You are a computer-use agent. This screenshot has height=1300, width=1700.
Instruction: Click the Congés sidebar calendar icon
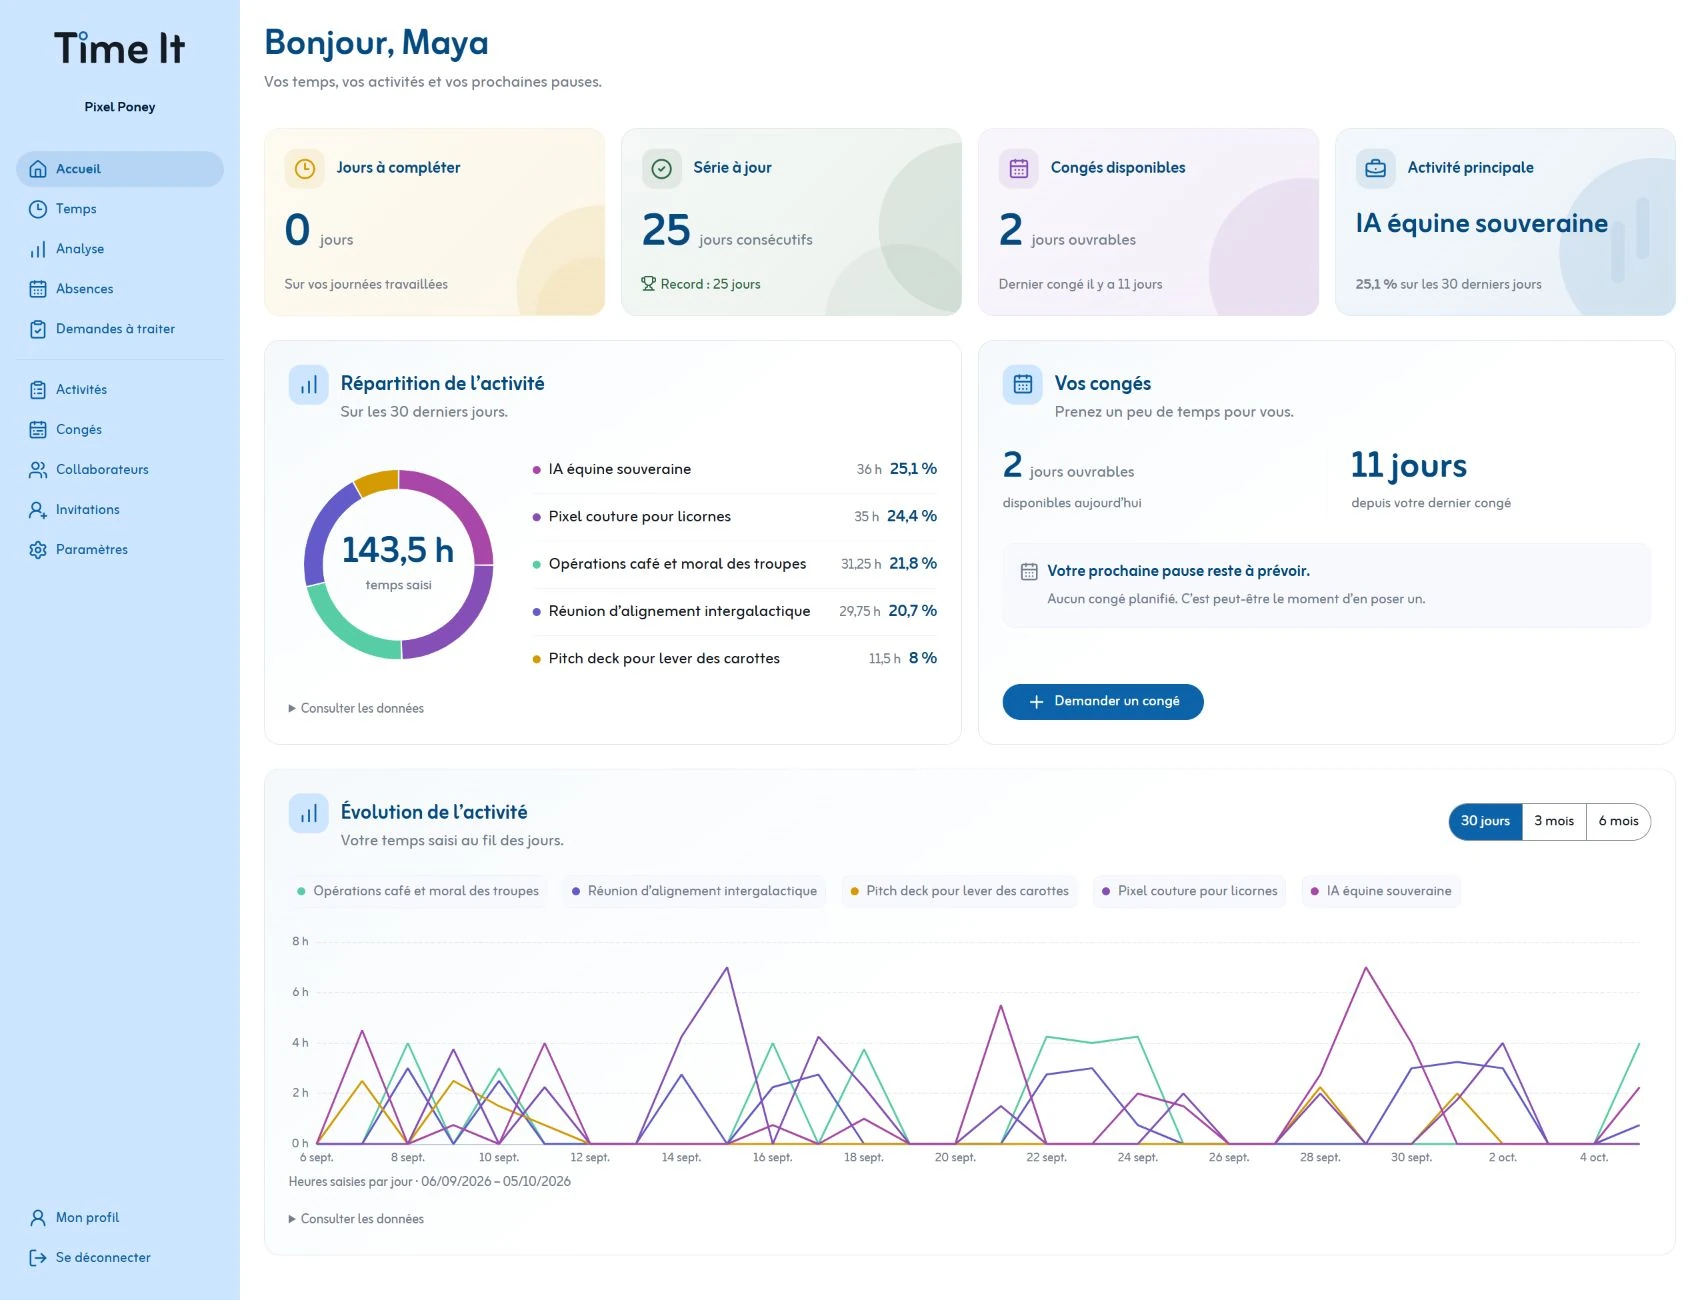pos(38,430)
